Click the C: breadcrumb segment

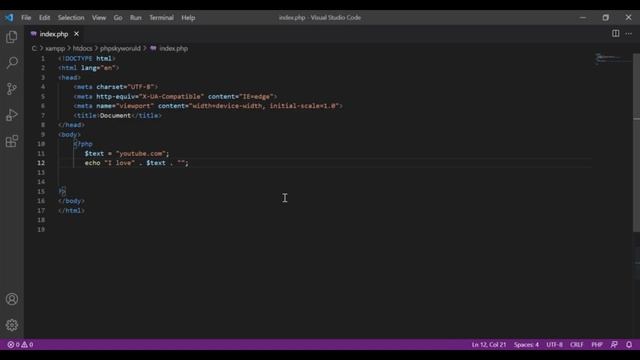35,48
